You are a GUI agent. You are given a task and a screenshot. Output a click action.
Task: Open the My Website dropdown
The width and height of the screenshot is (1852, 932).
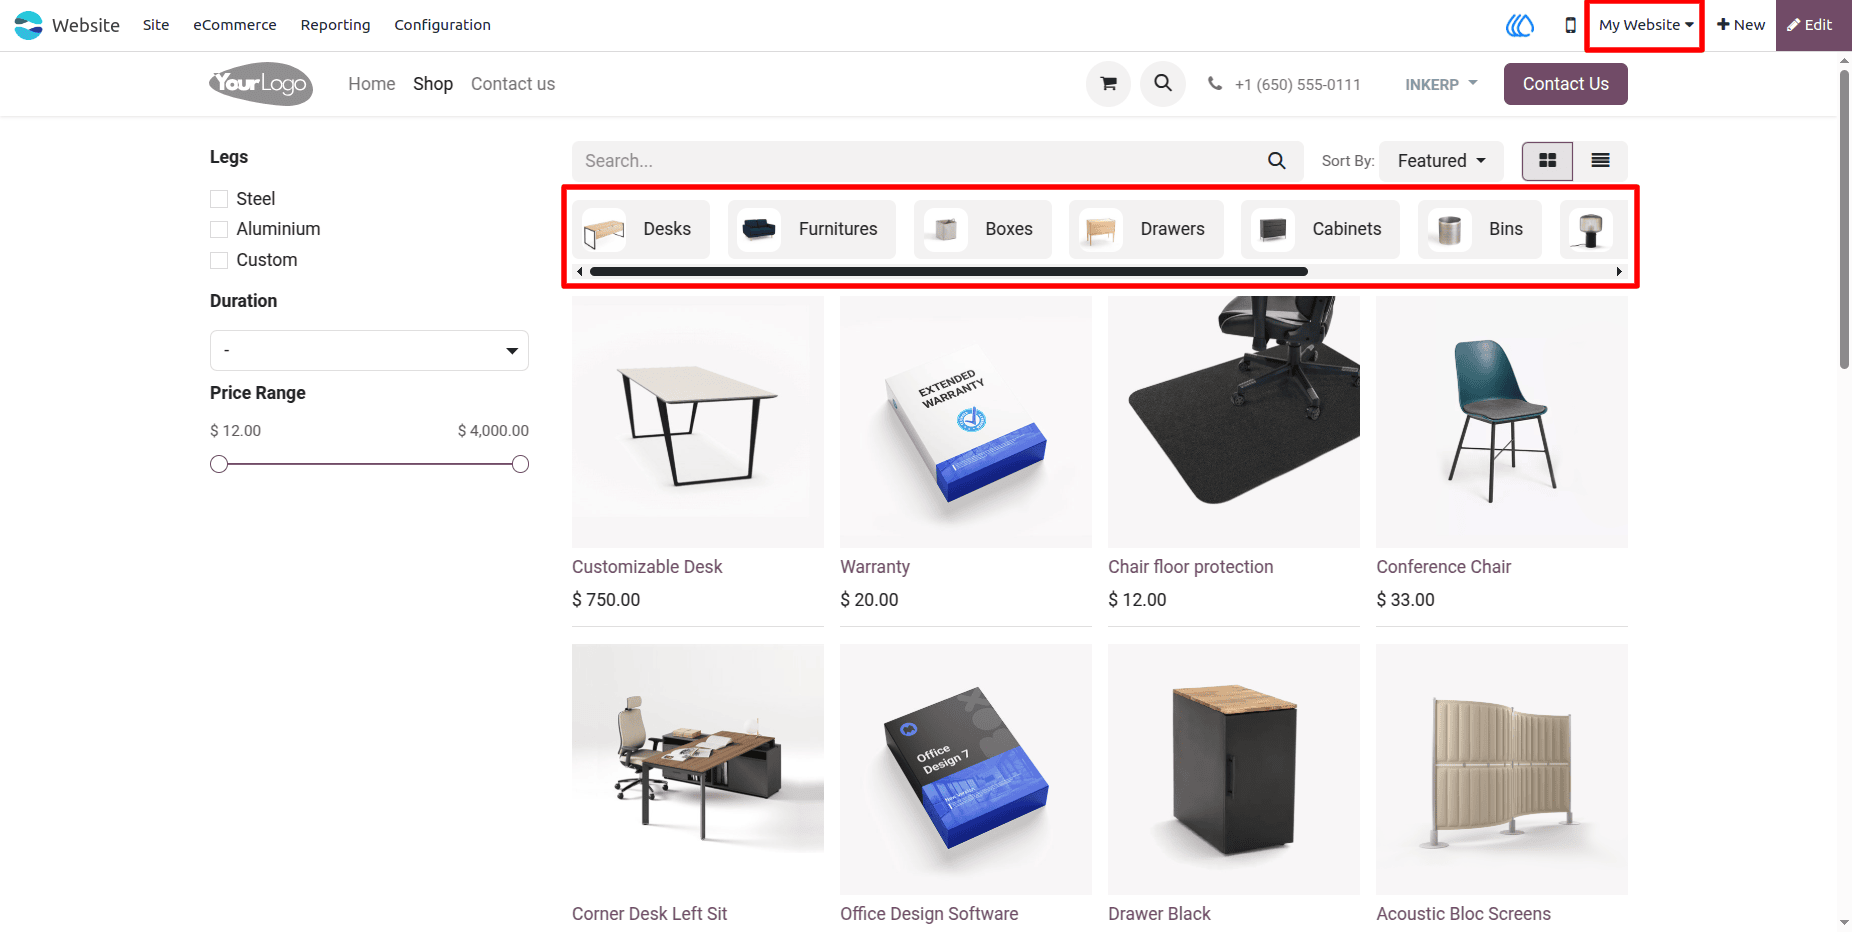tap(1645, 25)
